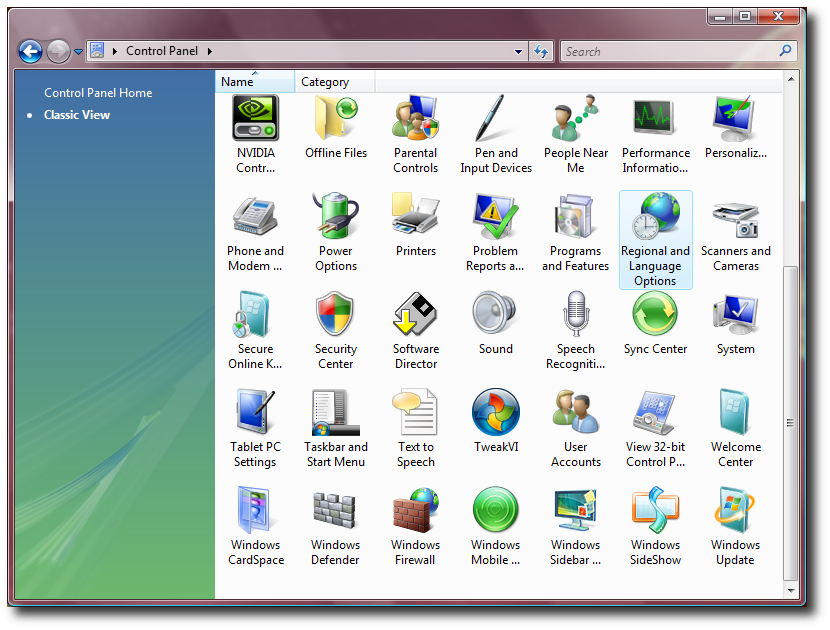Click Control Panel in address bar
Viewport: 830px width, 630px height.
tap(162, 51)
